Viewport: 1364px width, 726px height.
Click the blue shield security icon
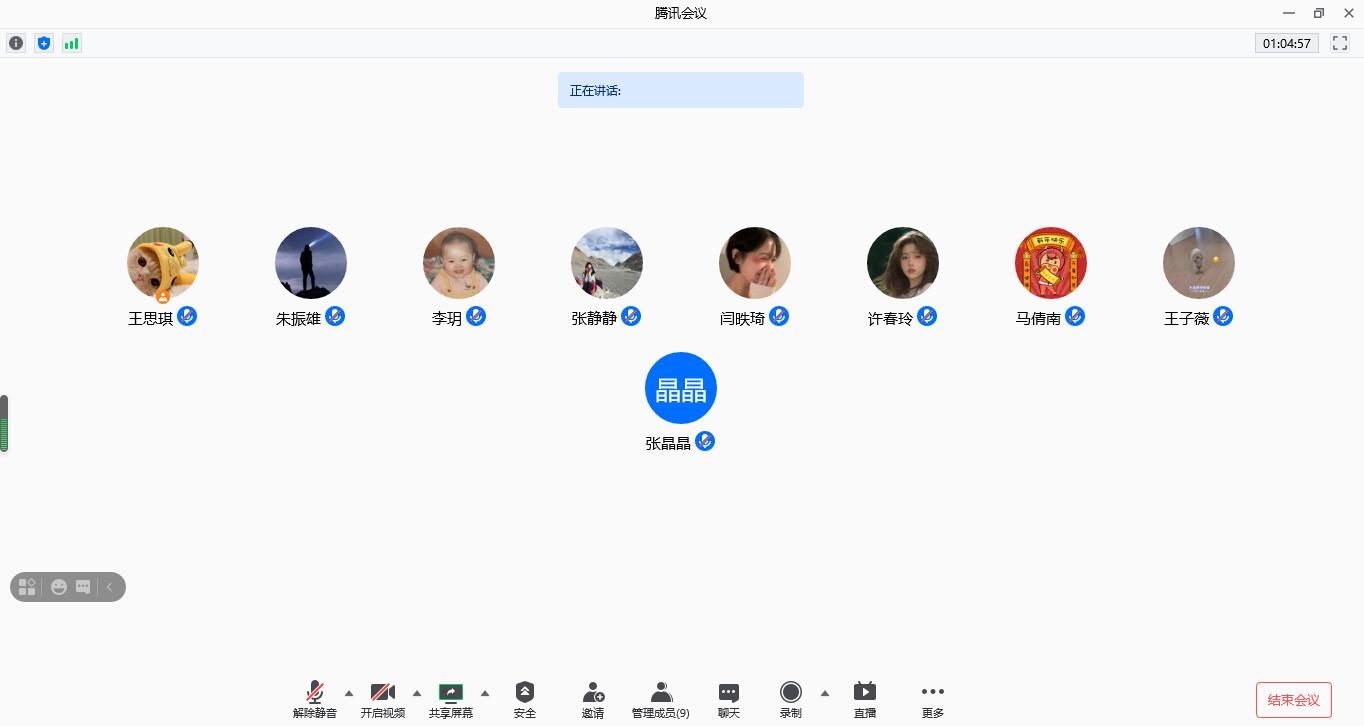coord(43,43)
